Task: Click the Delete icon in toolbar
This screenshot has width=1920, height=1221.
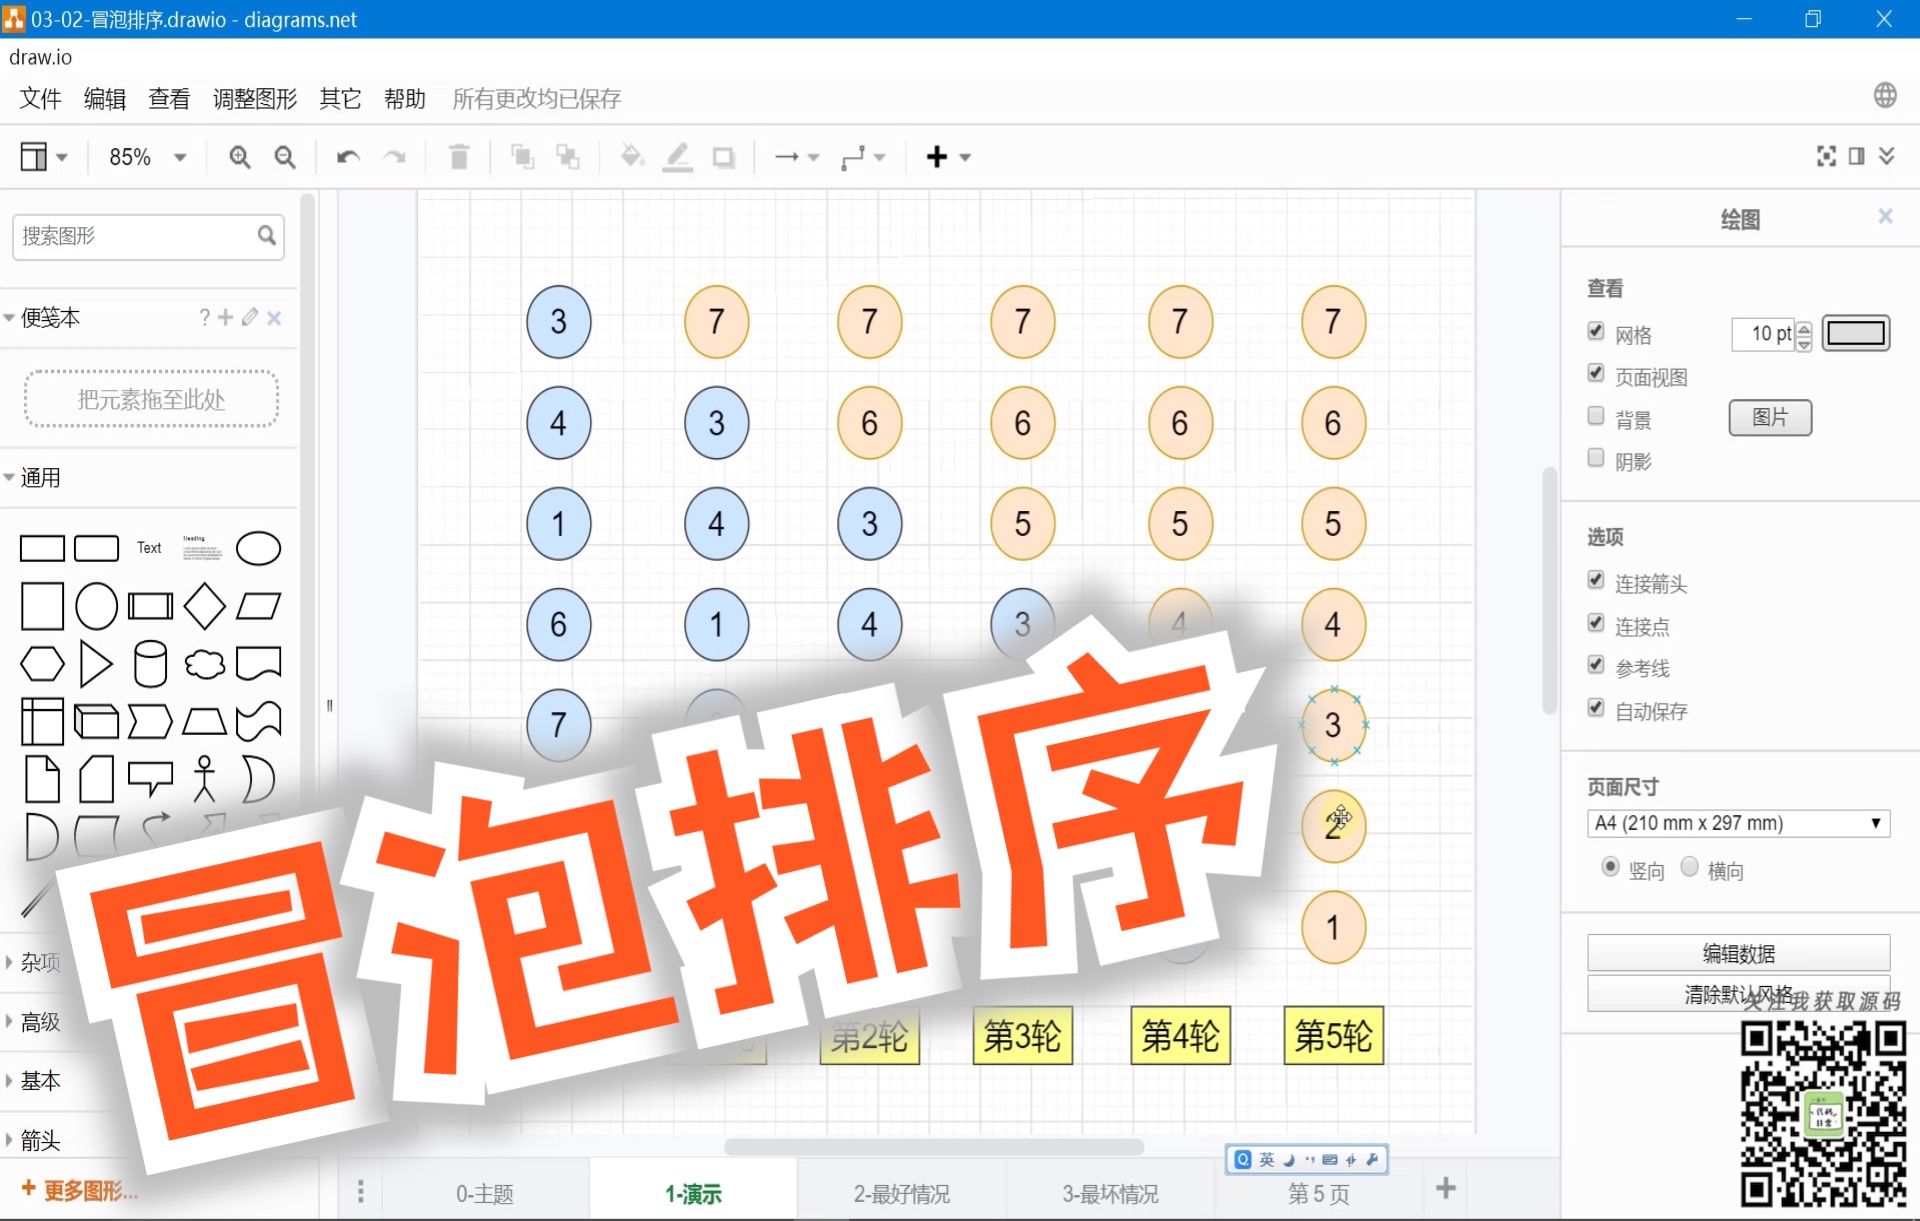Action: tap(459, 157)
